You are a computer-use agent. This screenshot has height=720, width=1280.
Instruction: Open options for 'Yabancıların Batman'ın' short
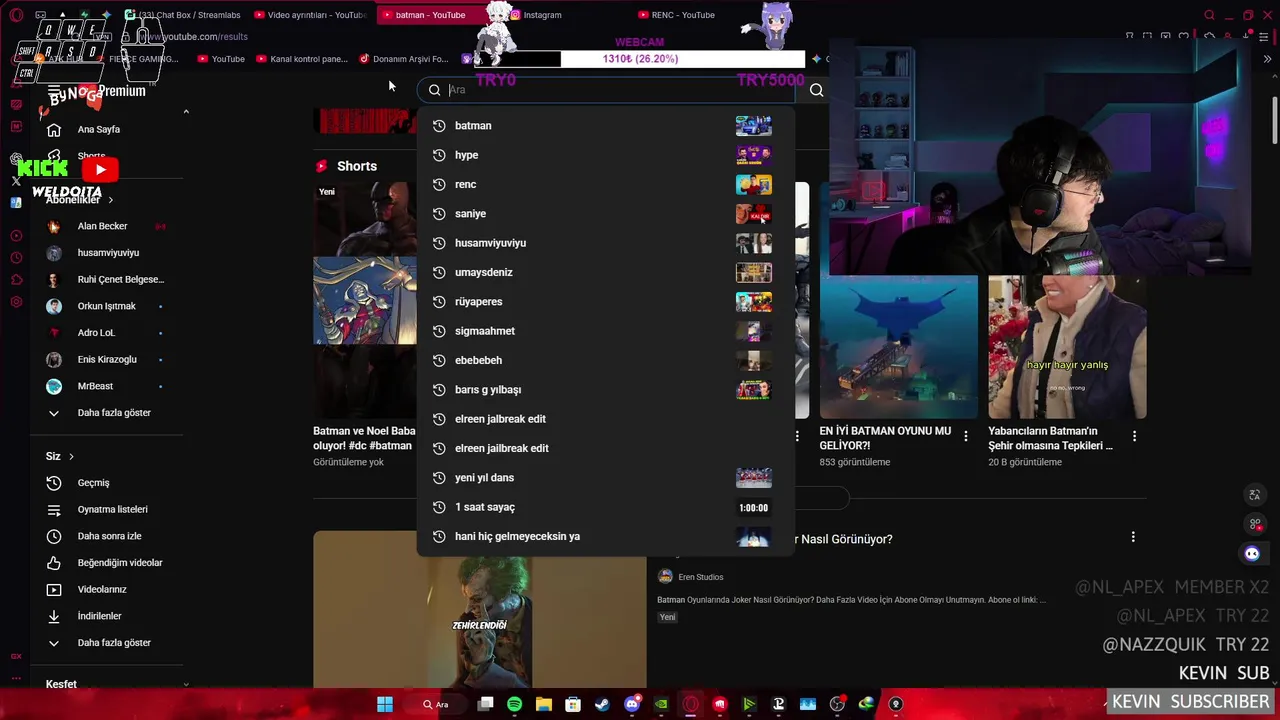coord(1134,436)
